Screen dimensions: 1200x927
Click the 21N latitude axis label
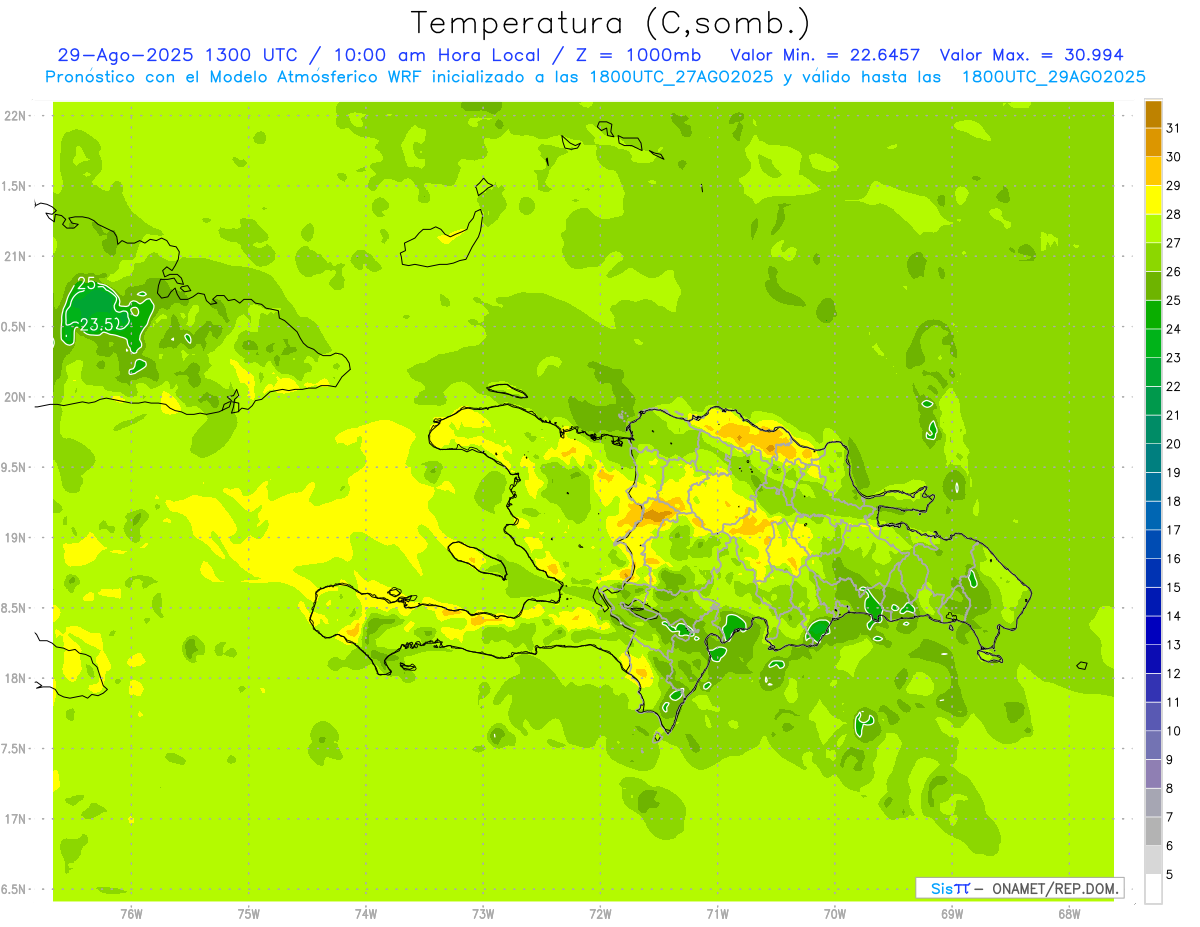pos(15,257)
